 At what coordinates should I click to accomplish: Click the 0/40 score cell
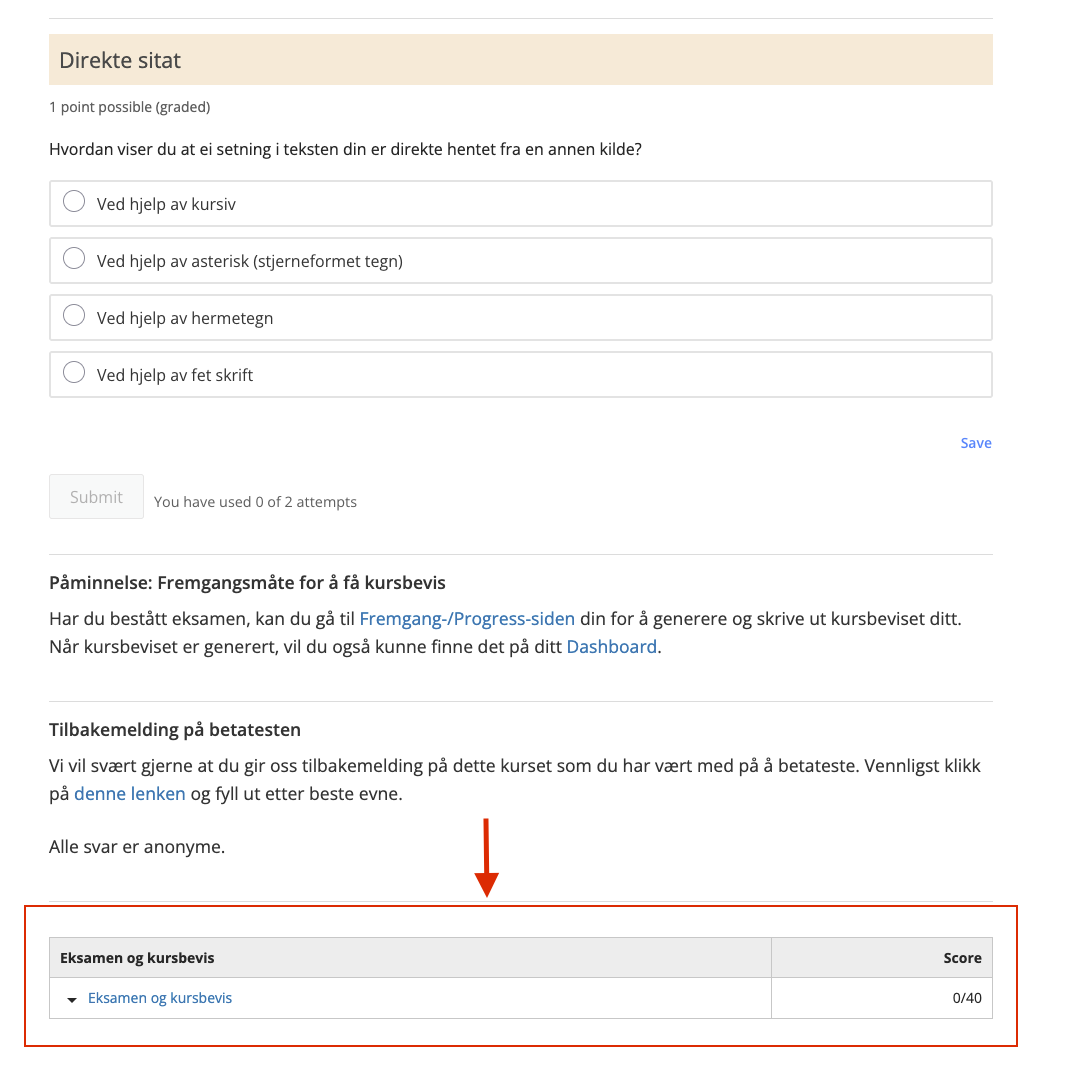881,998
